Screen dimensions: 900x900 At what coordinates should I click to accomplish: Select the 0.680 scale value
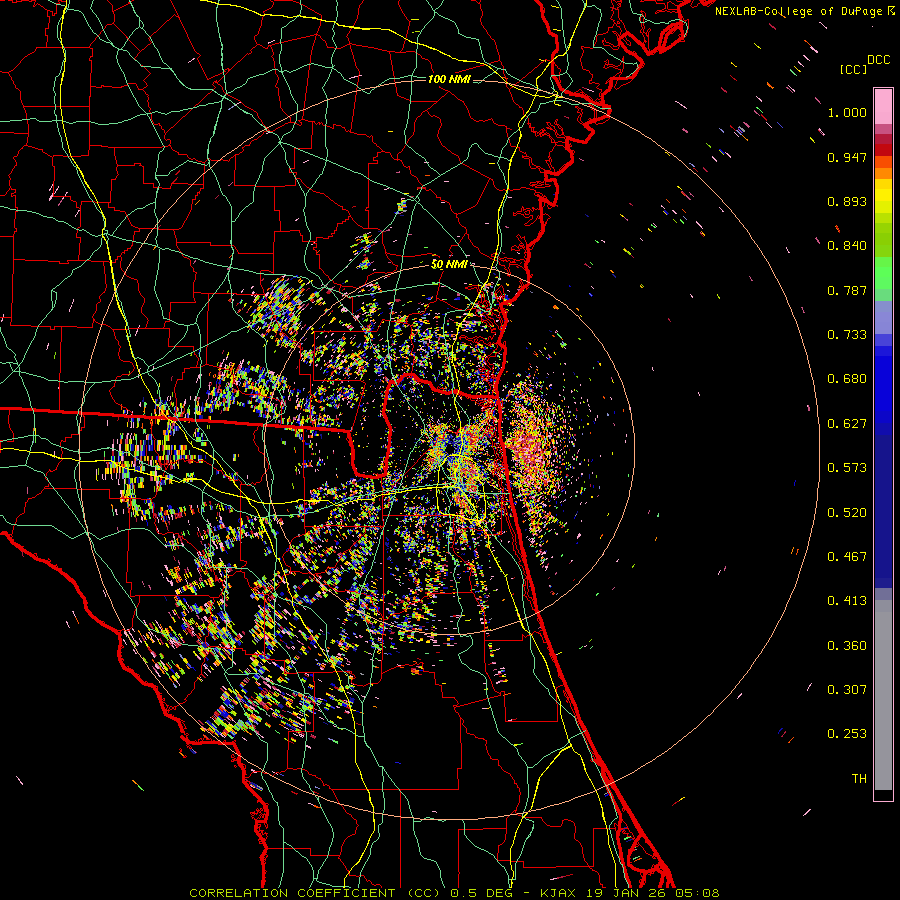[847, 379]
